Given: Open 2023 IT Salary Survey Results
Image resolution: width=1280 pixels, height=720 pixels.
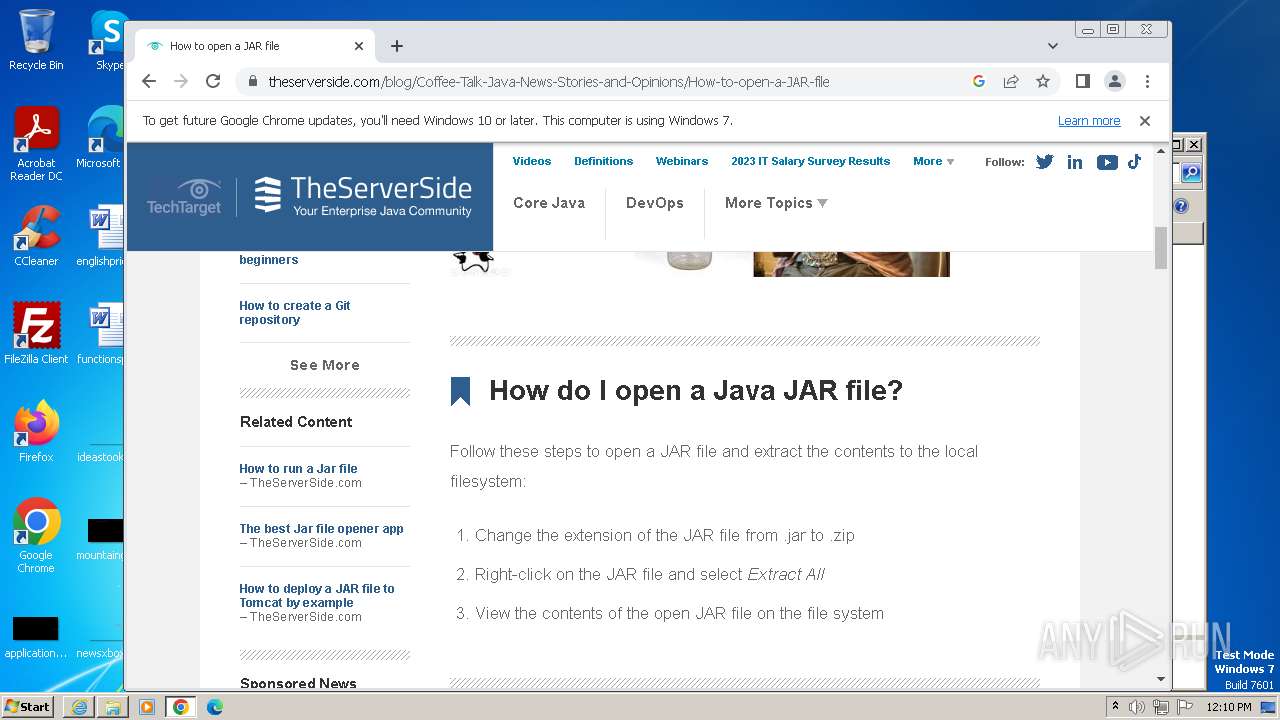Looking at the screenshot, I should (810, 161).
